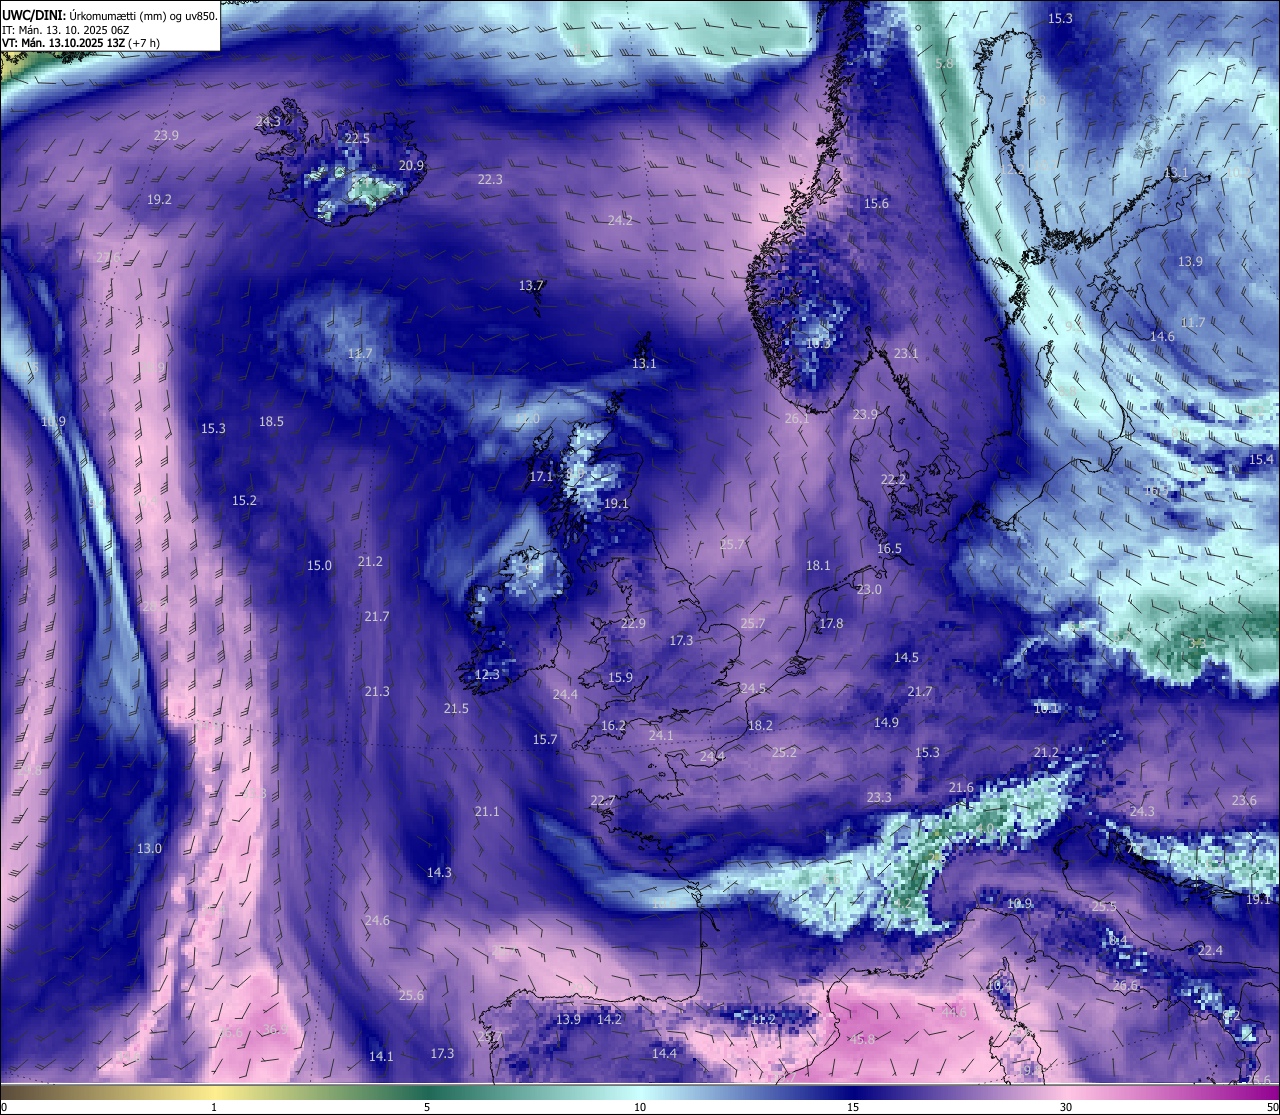Click the 25.2 value label
The image size is (1280, 1115).
pyautogui.click(x=785, y=752)
